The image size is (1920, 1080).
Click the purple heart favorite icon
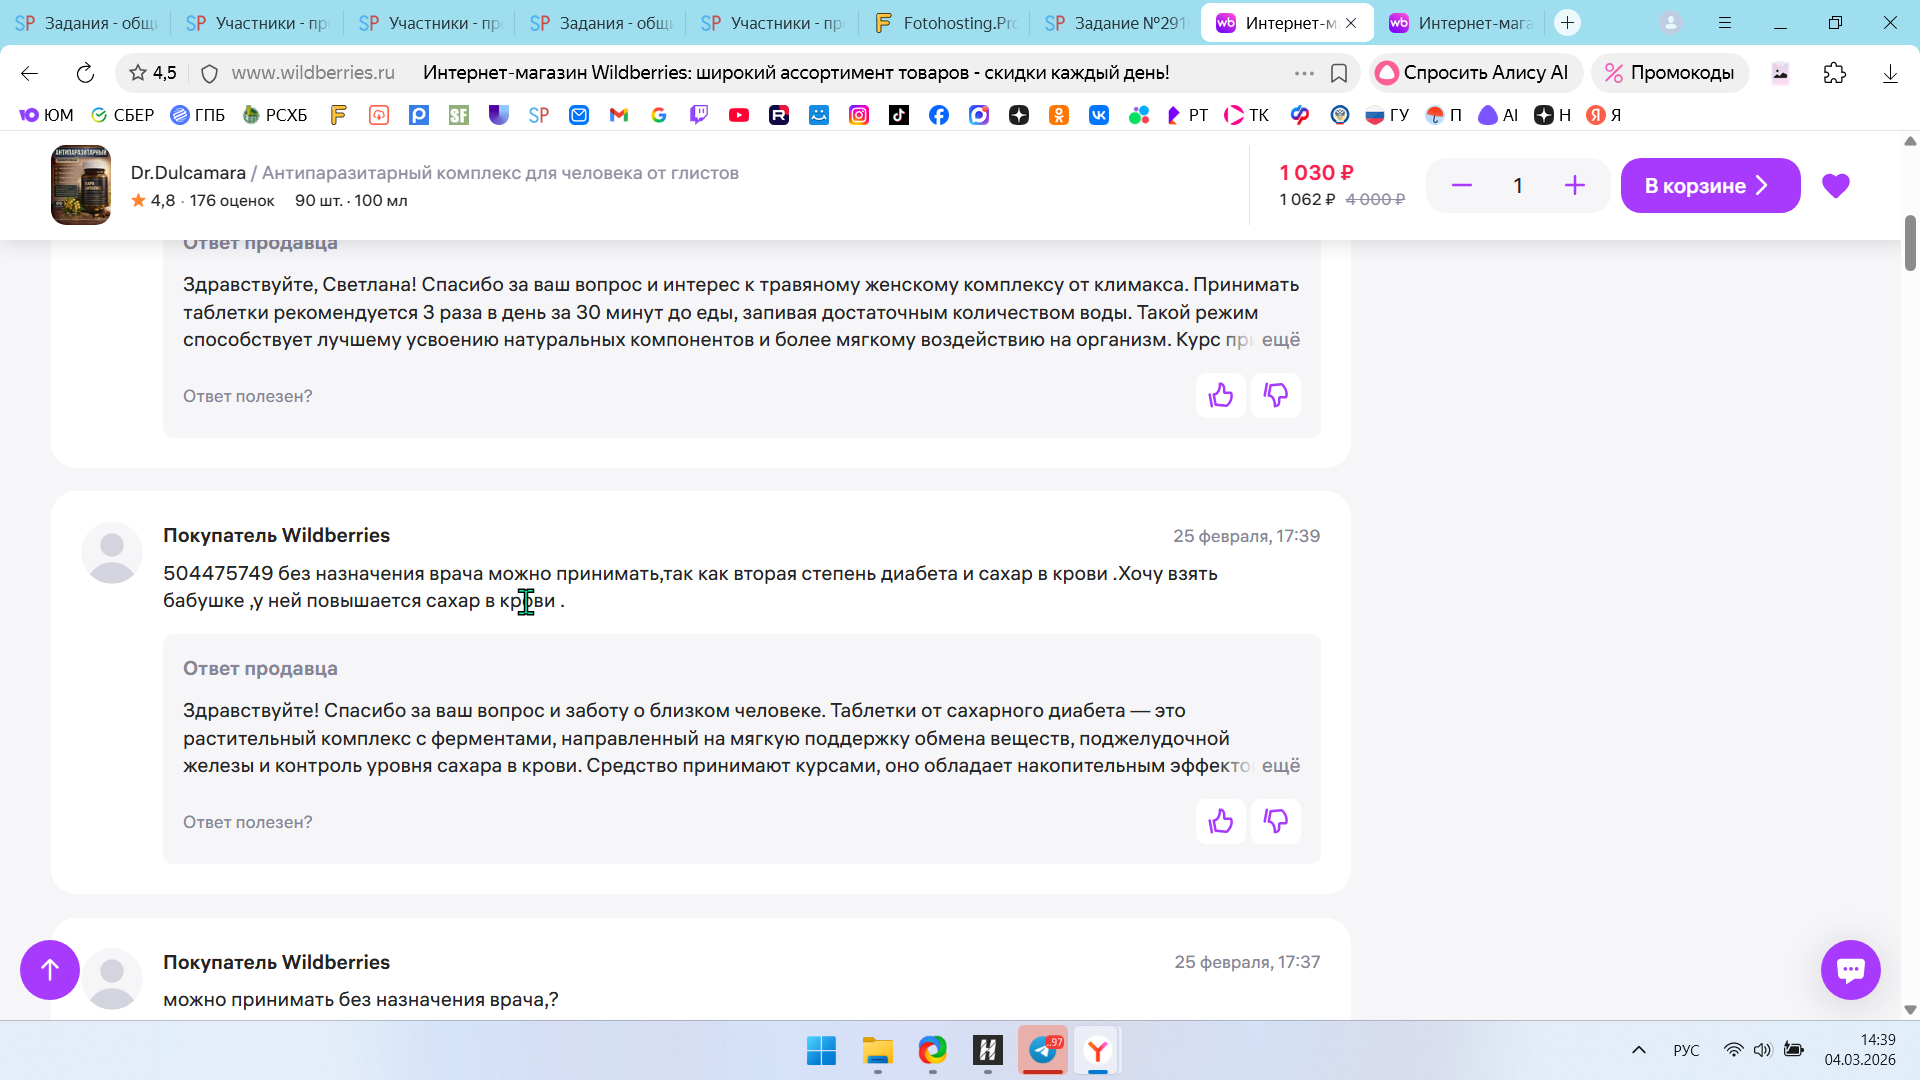(x=1835, y=186)
